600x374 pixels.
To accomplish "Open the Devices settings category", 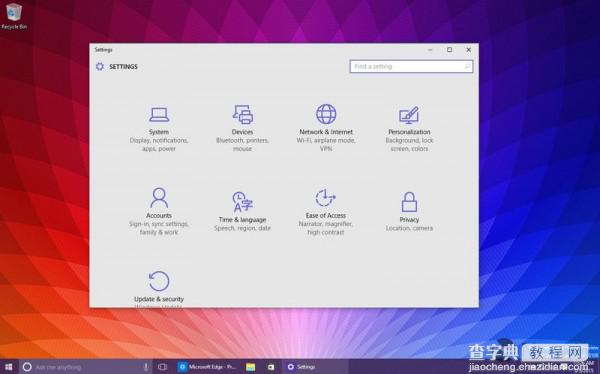I will click(242, 128).
